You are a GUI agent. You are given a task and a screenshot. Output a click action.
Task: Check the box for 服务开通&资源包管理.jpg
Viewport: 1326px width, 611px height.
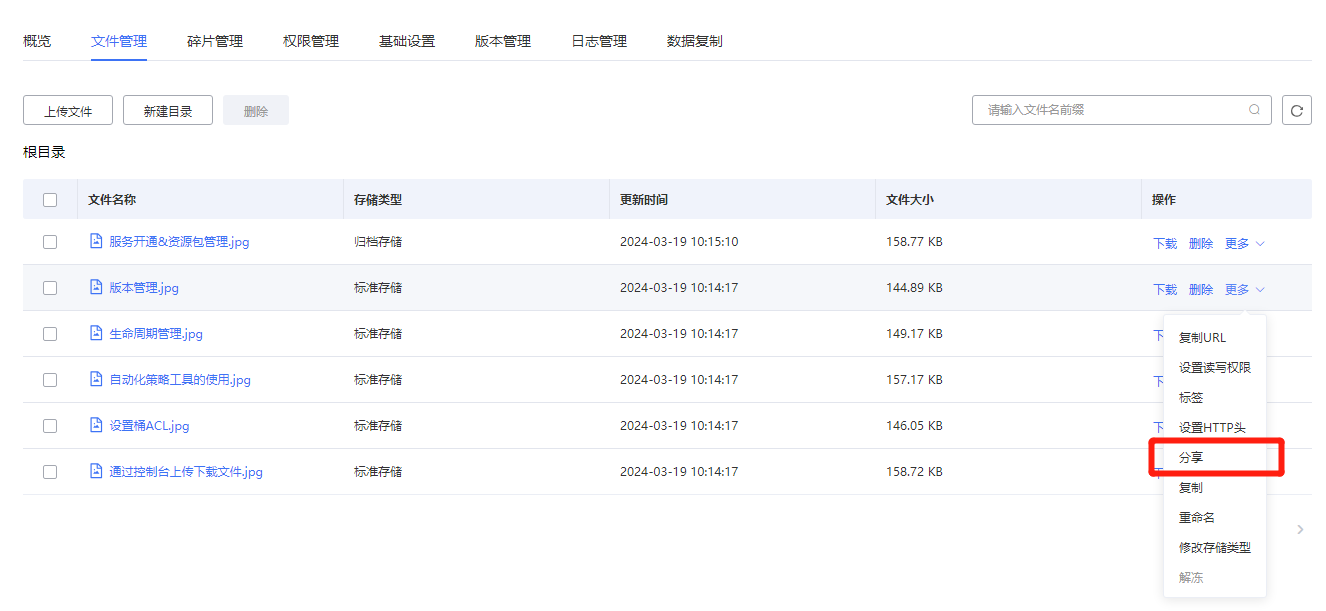[50, 242]
